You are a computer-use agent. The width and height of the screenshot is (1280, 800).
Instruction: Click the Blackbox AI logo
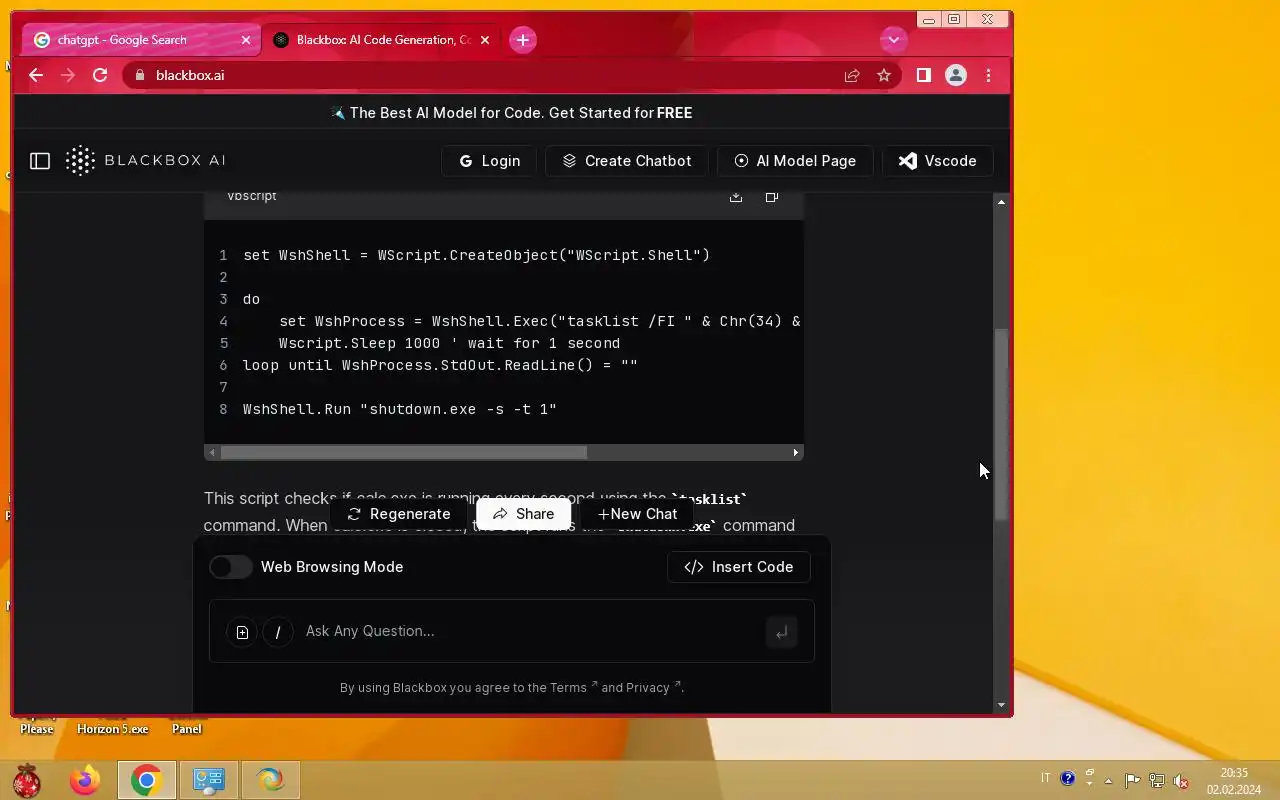(146, 161)
